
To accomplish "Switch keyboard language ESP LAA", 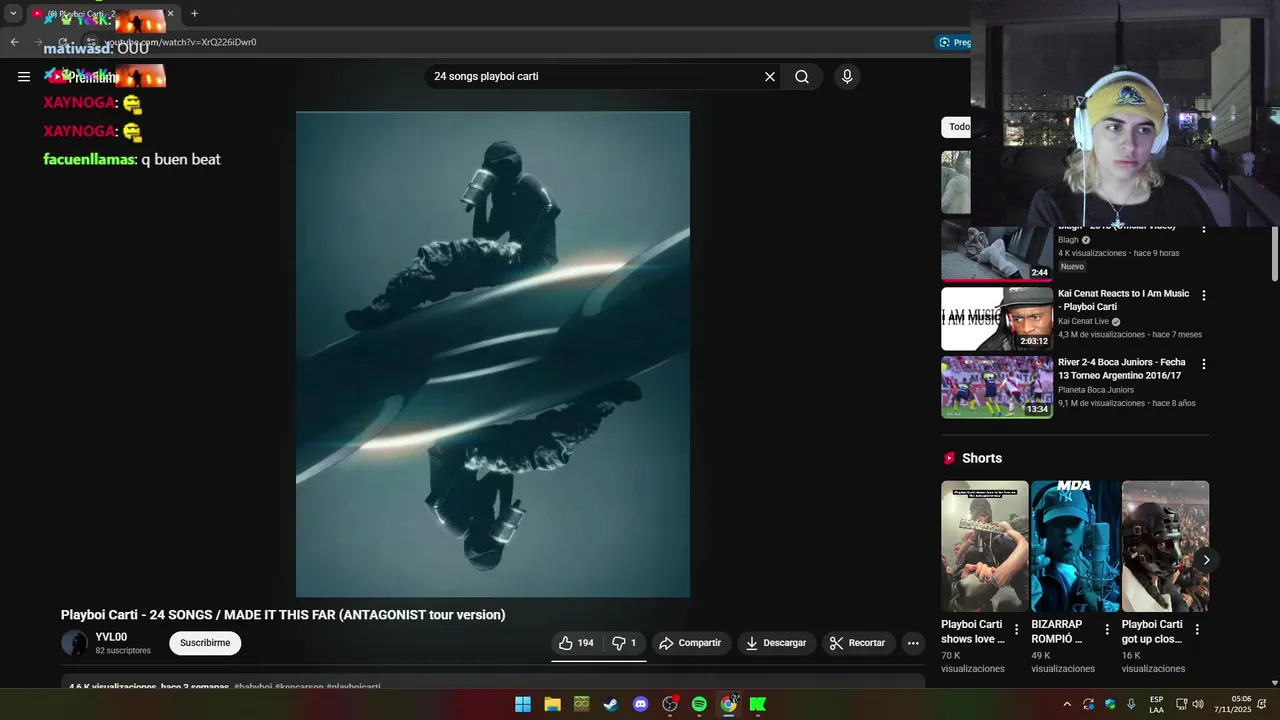I will 1157,704.
